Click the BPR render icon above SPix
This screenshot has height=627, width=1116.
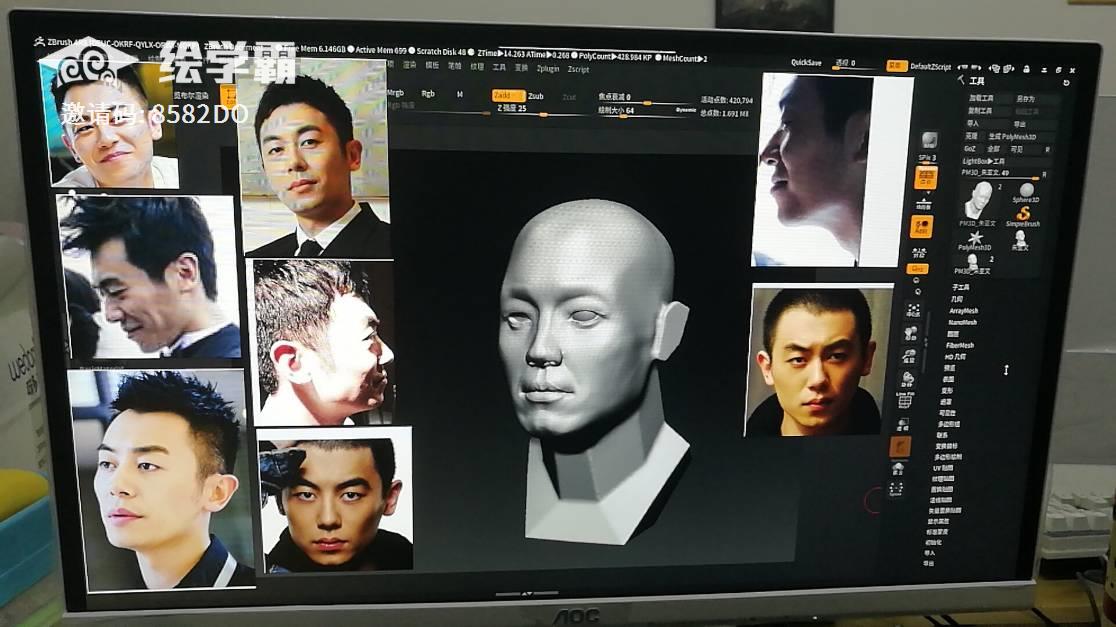pyautogui.click(x=929, y=139)
